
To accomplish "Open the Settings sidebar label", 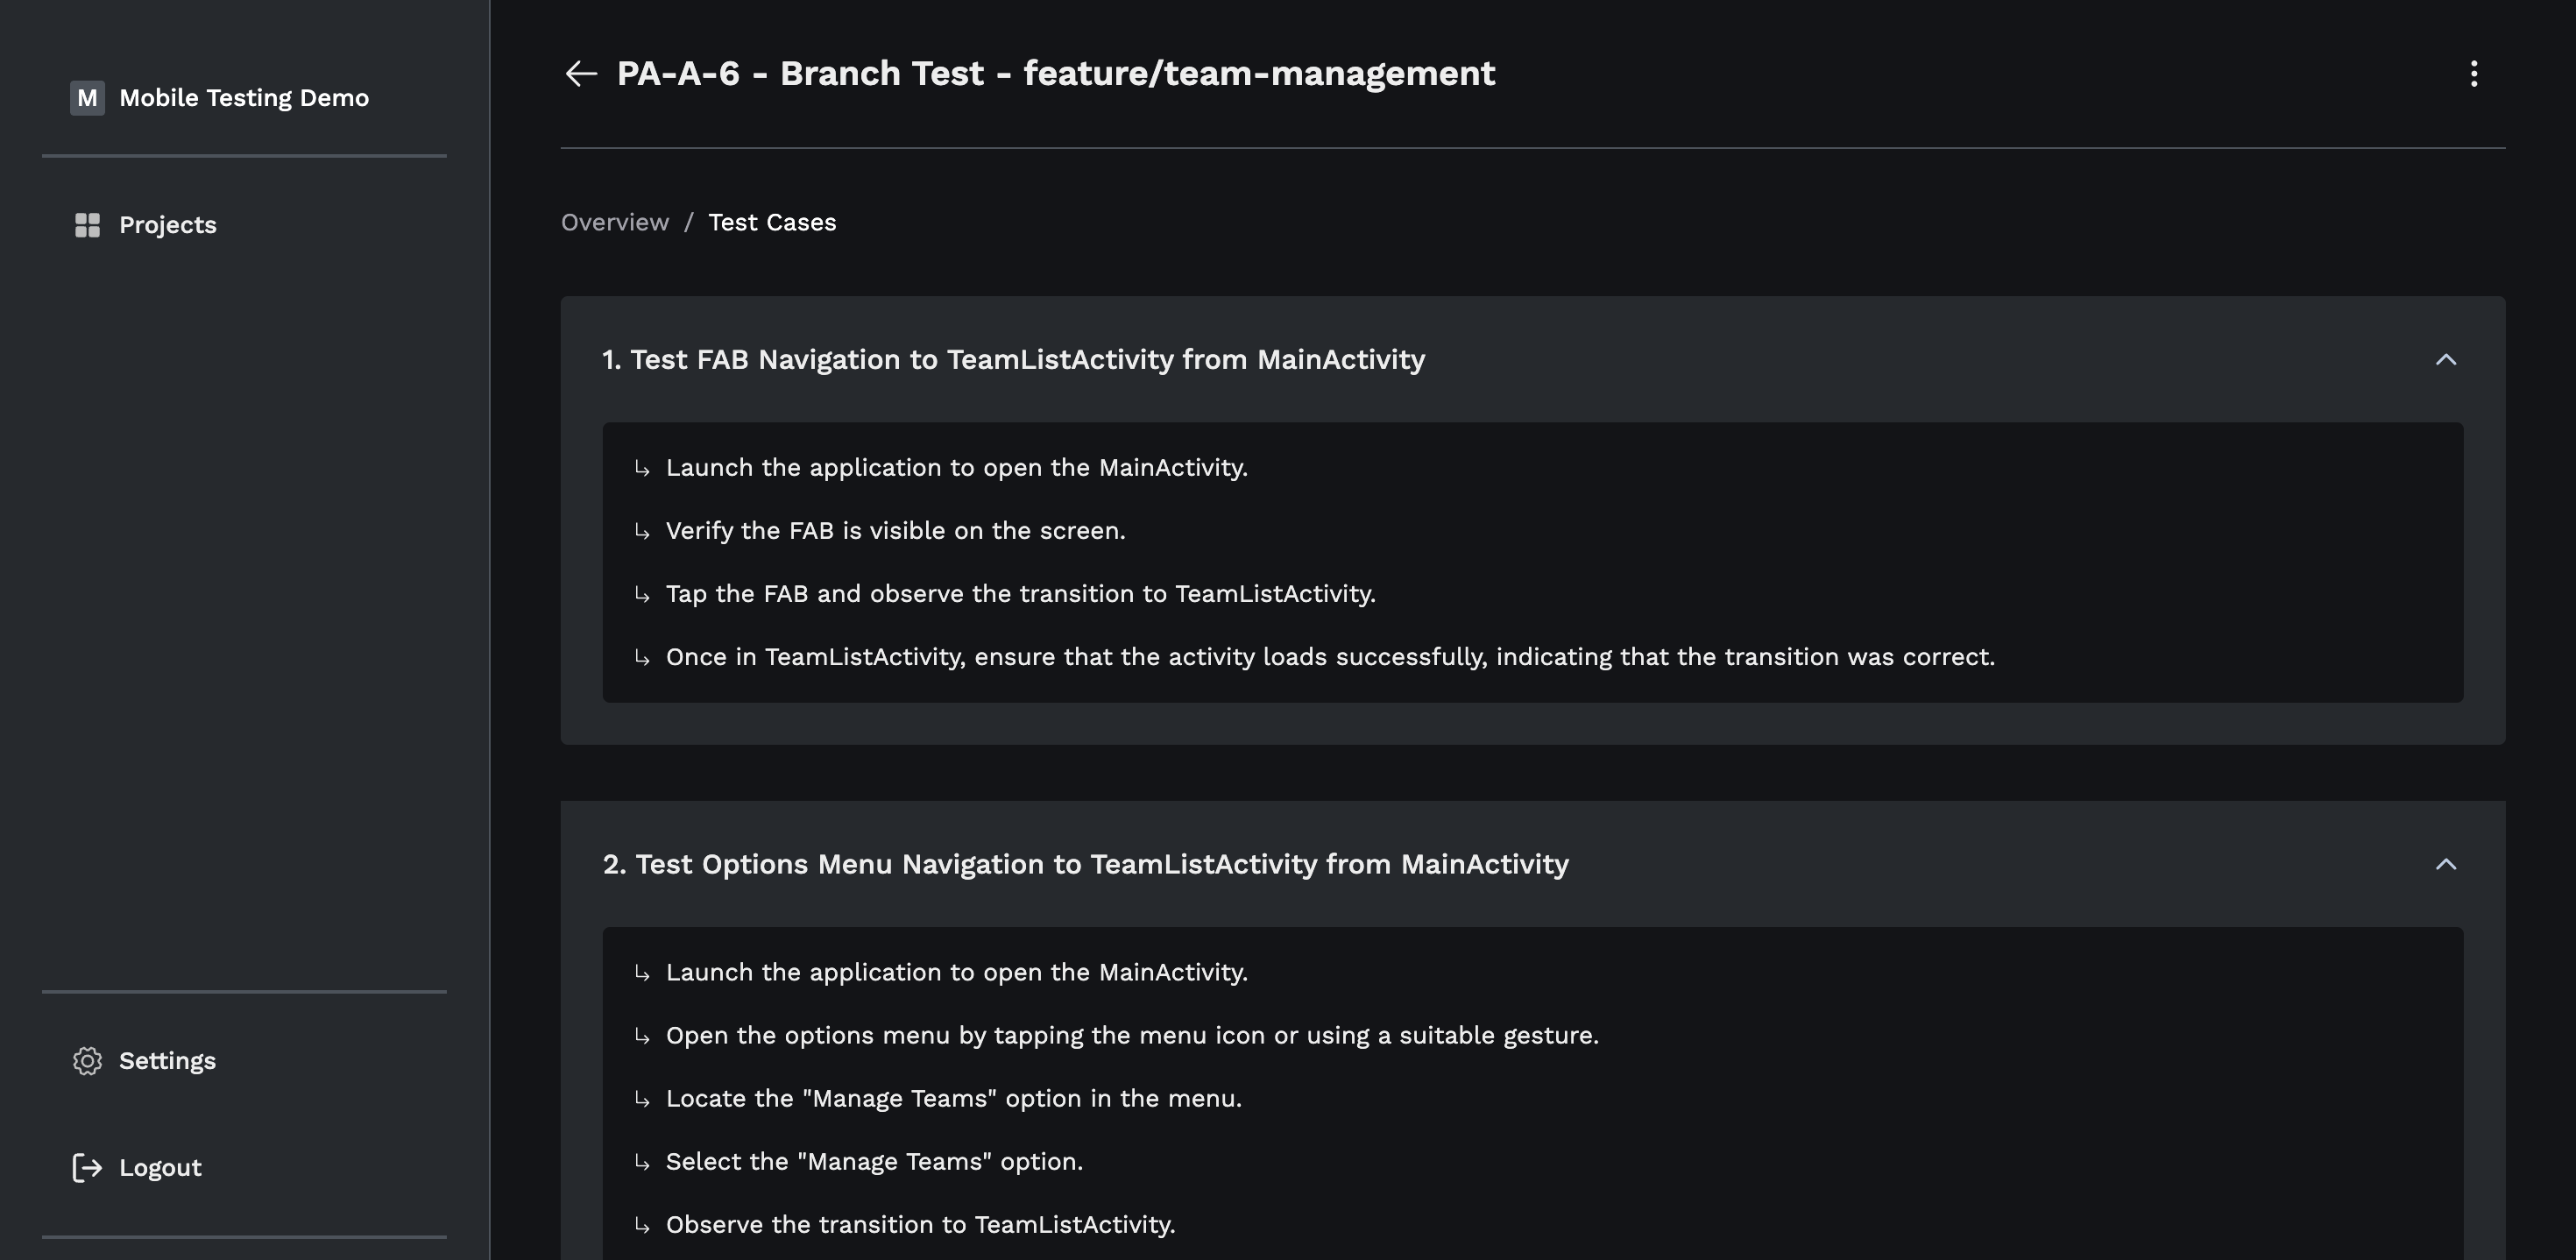I will pos(167,1061).
